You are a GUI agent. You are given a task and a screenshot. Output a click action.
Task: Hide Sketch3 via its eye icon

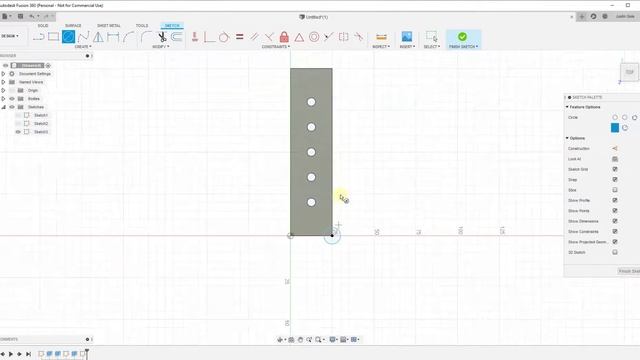18,132
